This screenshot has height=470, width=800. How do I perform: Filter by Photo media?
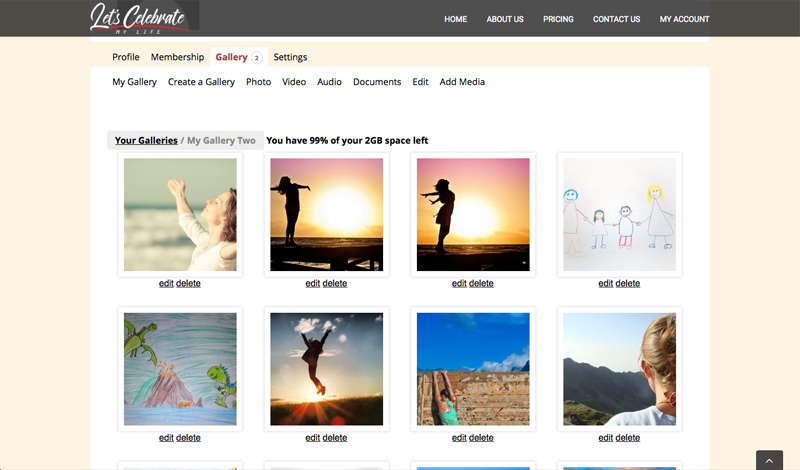258,82
